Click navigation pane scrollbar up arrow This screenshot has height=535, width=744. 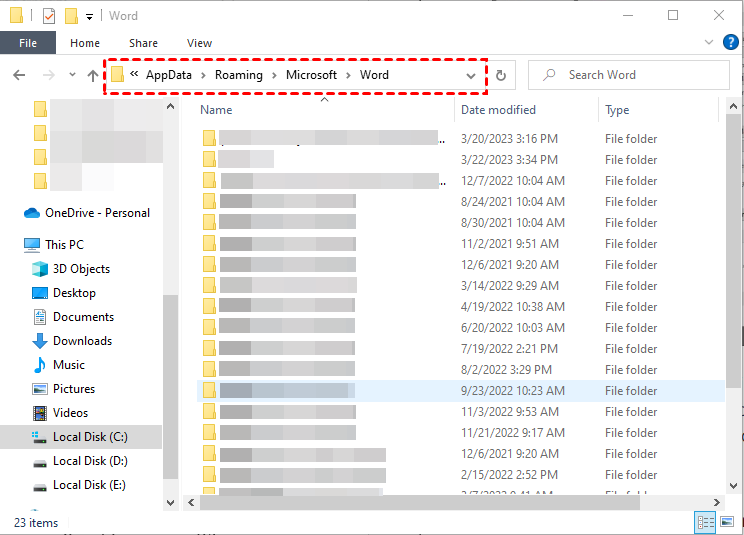[x=170, y=107]
